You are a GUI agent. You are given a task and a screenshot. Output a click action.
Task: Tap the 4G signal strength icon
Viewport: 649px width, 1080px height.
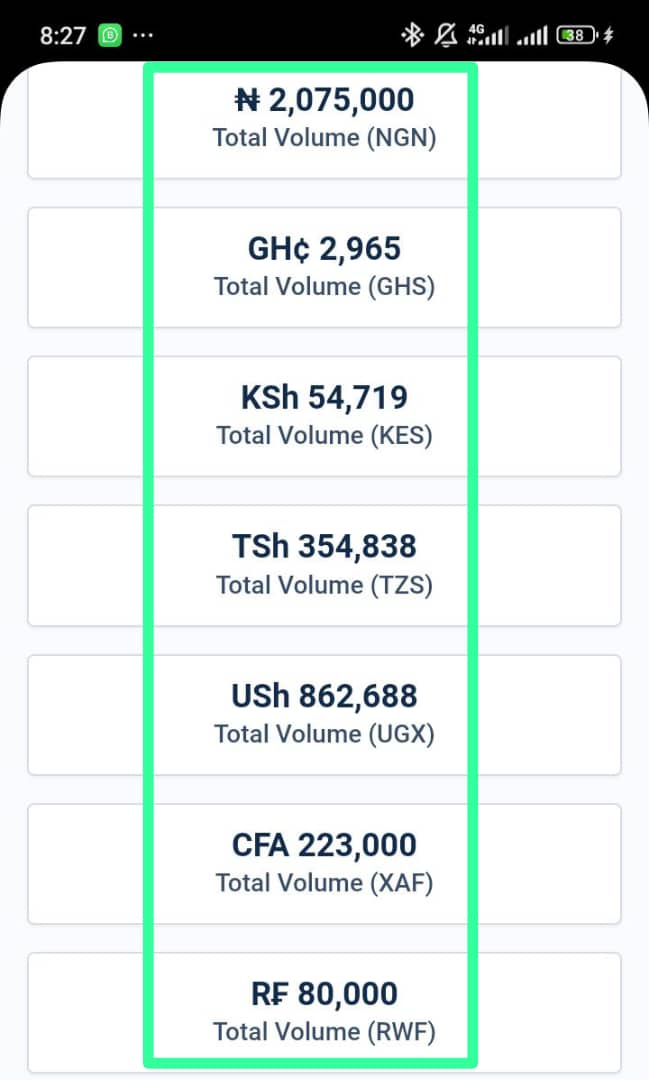(x=488, y=34)
